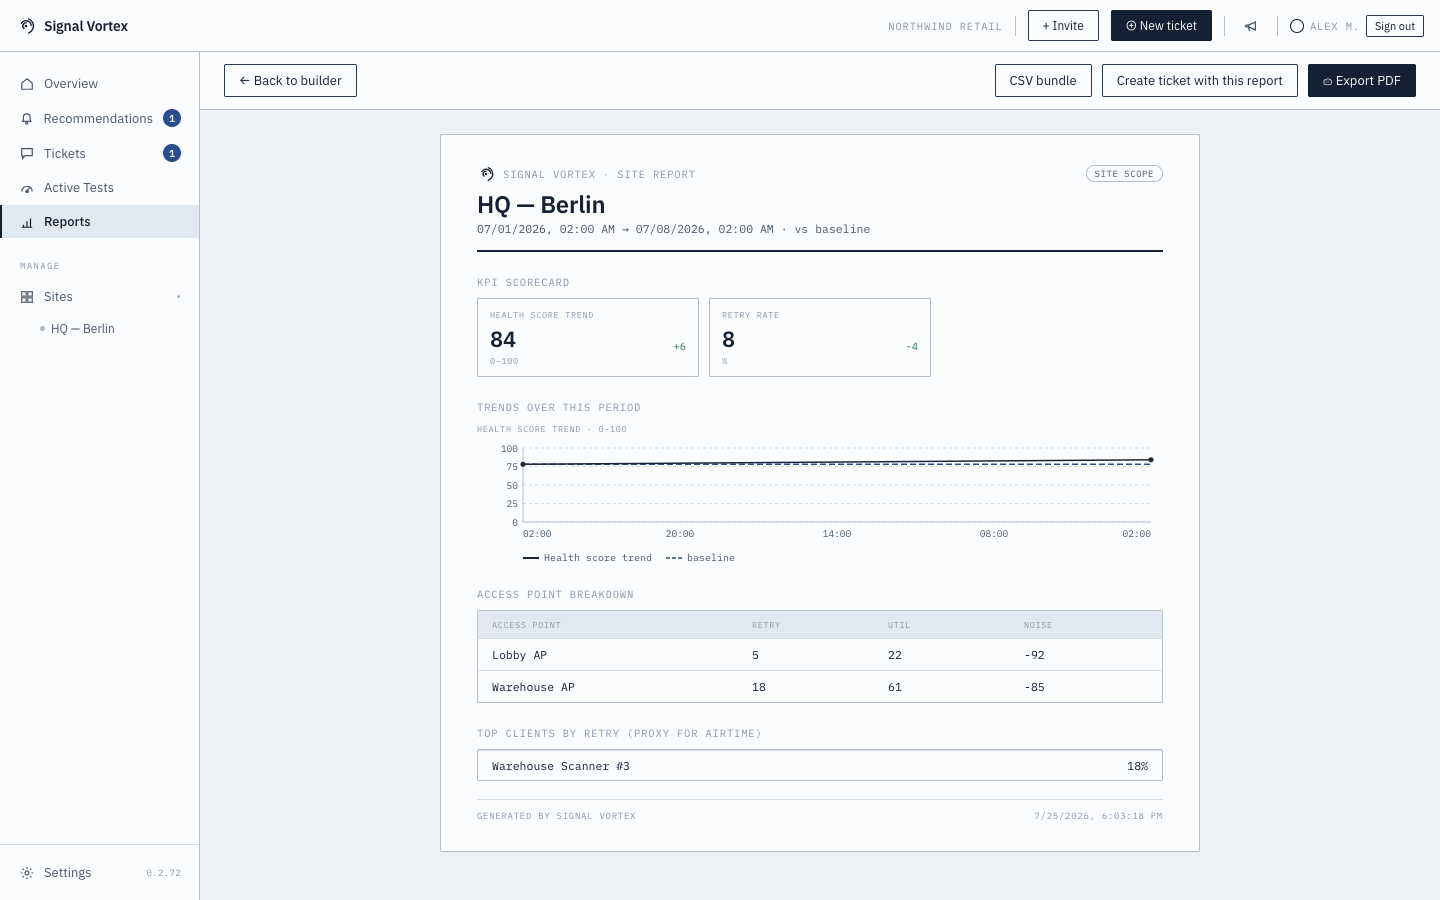This screenshot has height=900, width=1440.
Task: Click the Health Score Trend KPI card
Action: (x=588, y=338)
